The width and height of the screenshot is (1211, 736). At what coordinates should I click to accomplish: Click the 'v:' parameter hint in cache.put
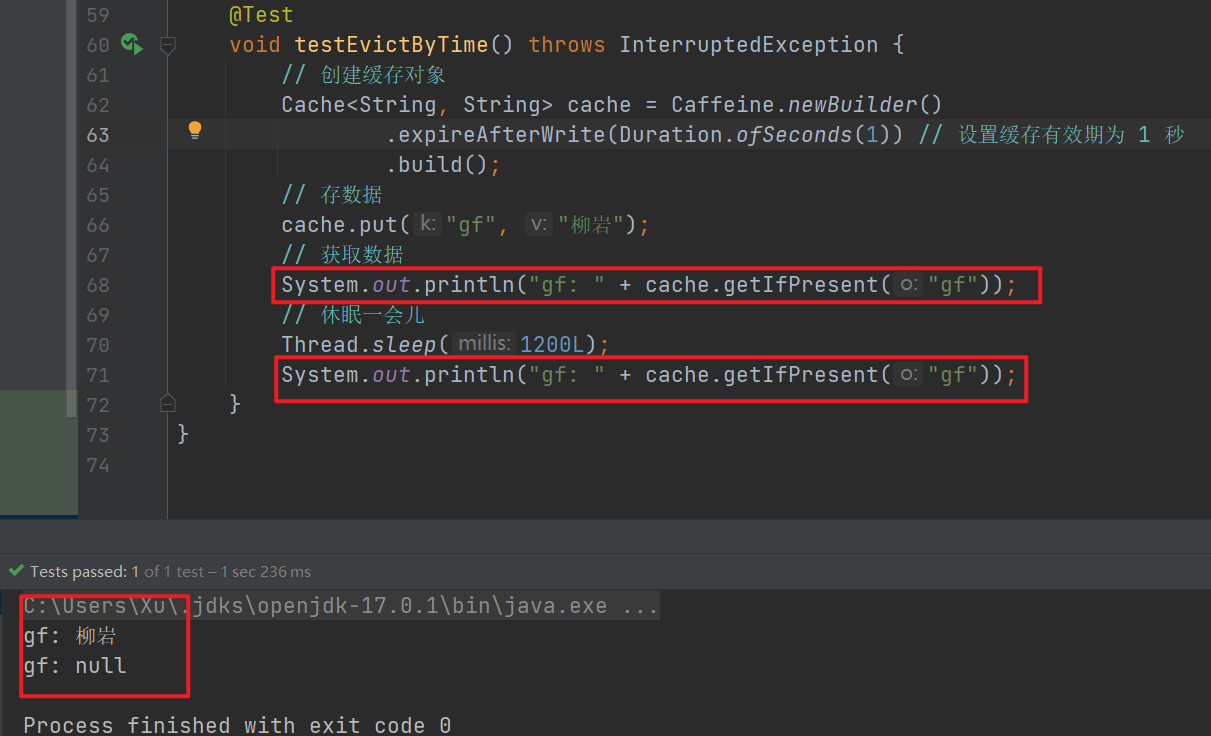pyautogui.click(x=538, y=225)
